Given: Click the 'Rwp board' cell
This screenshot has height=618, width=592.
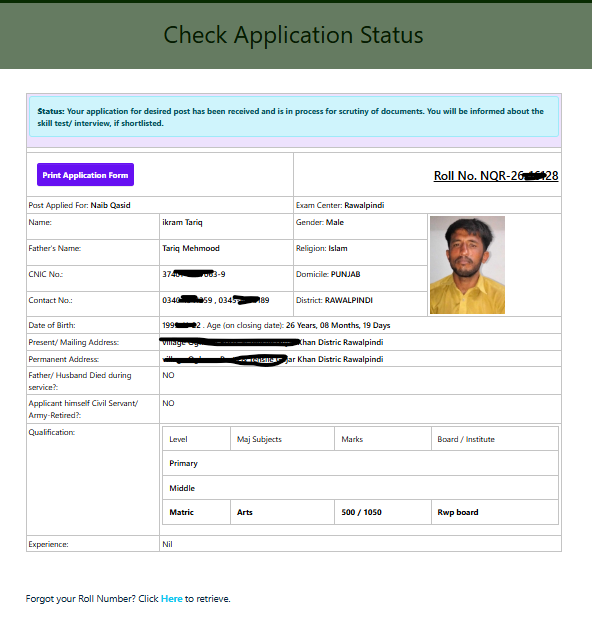Looking at the screenshot, I should [495, 512].
